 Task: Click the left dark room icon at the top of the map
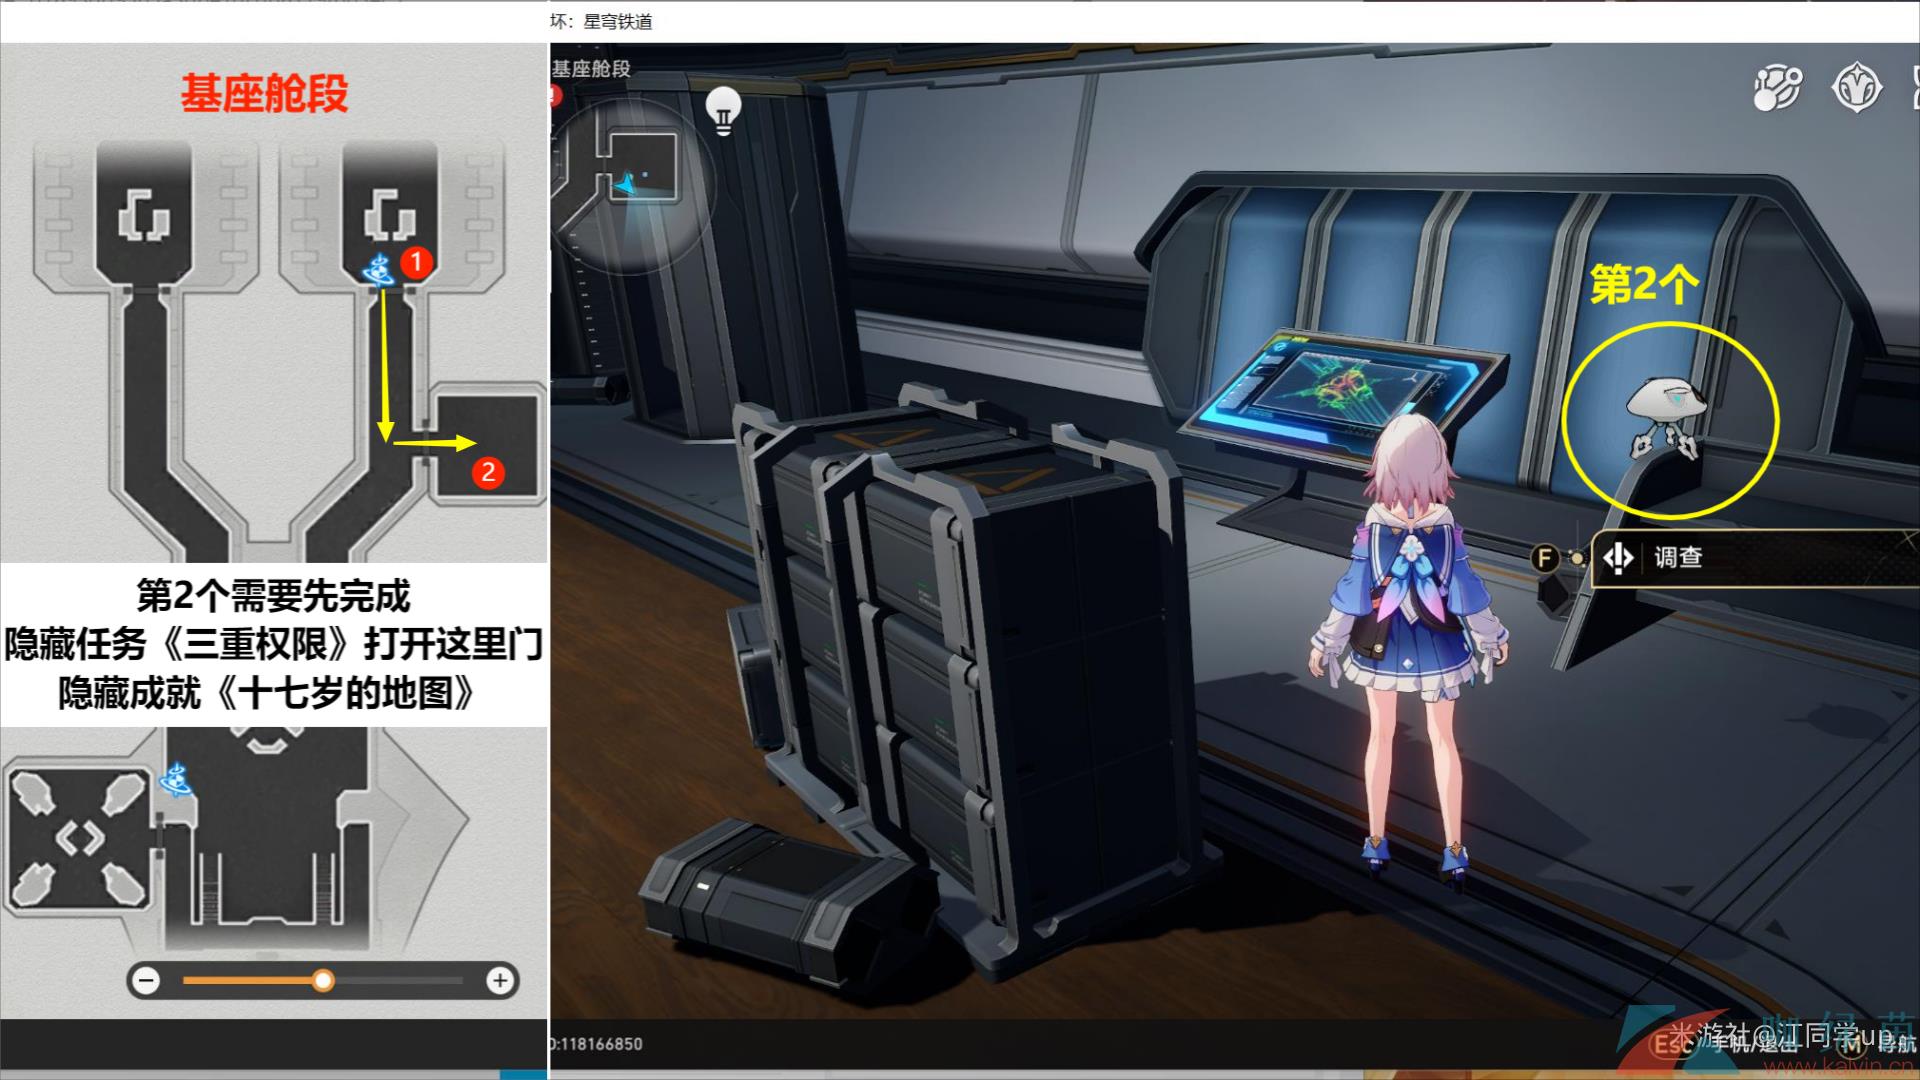tap(144, 214)
